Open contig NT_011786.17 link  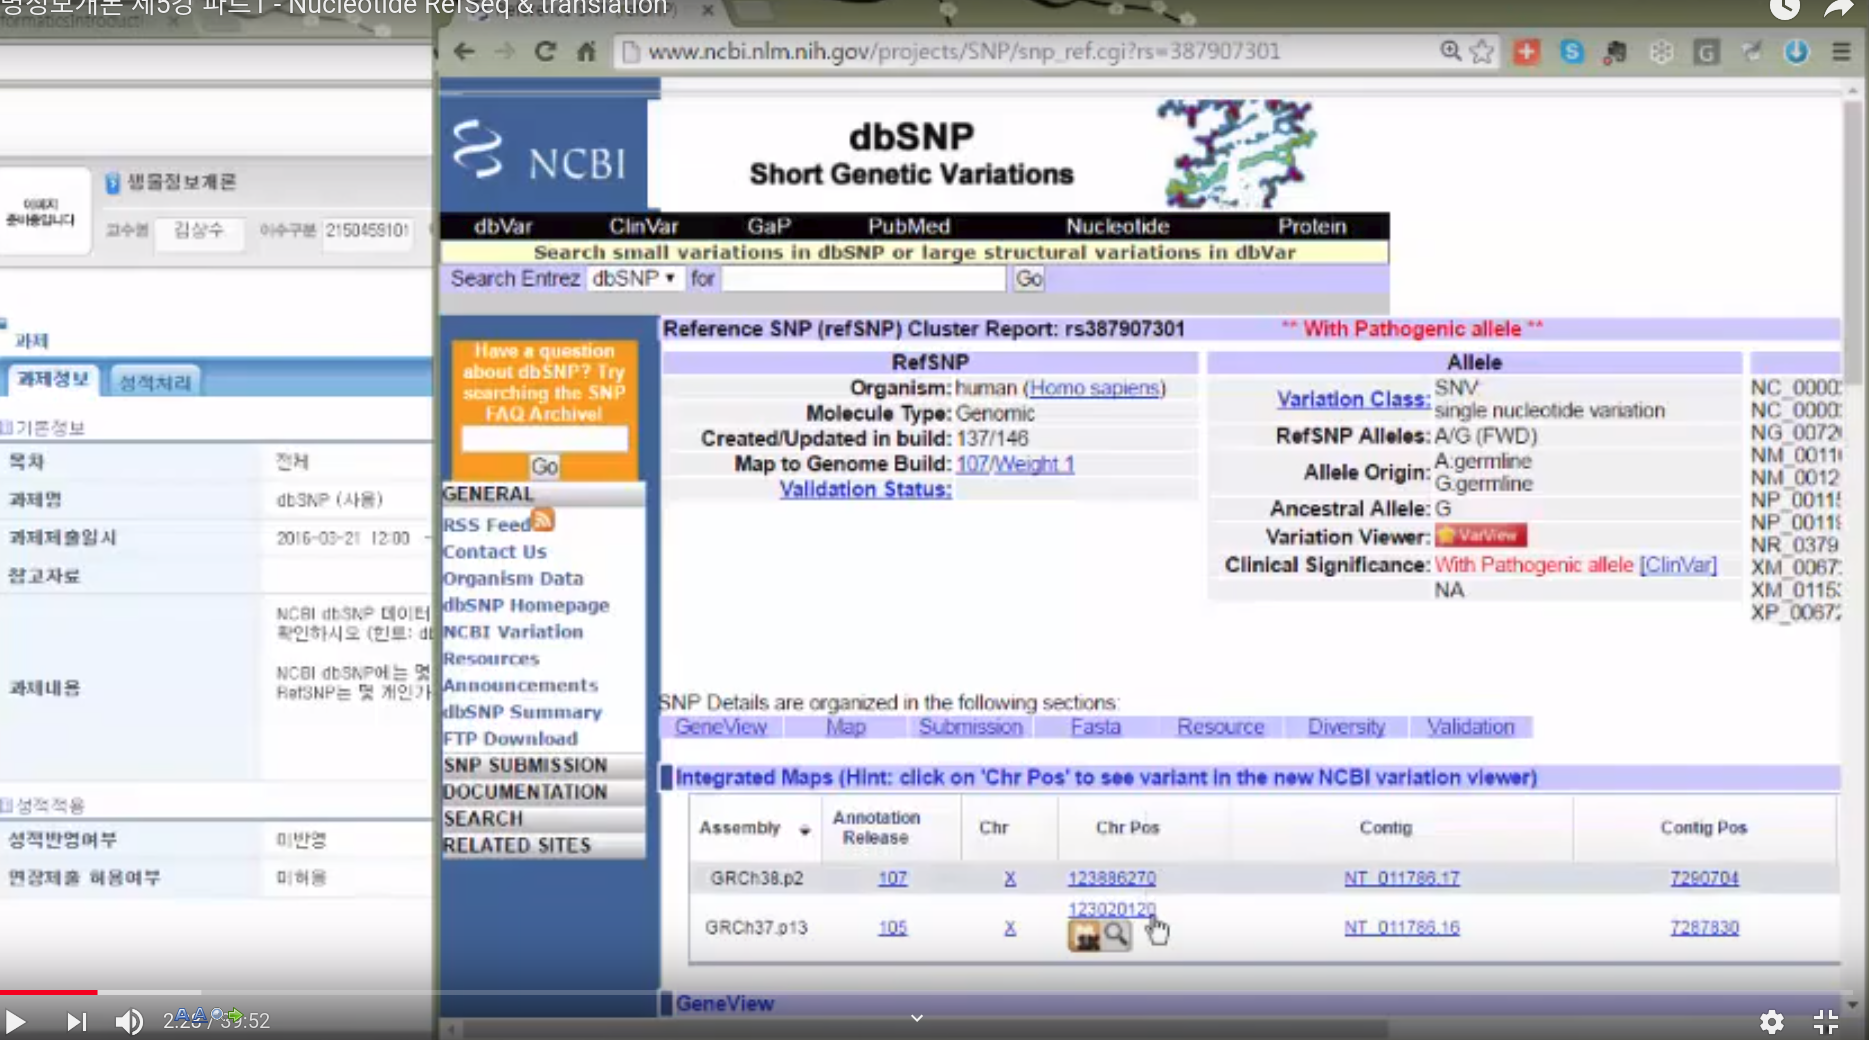tap(1401, 878)
